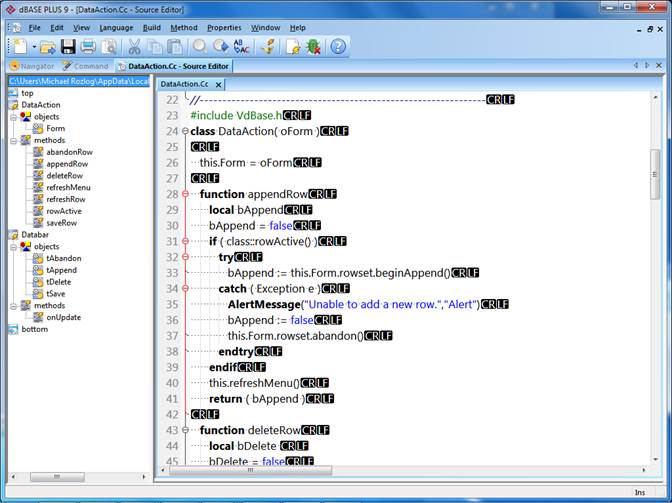Screen dimensions: 672x503
Task: Collapse the DataAction methods tree node
Action: (12, 141)
